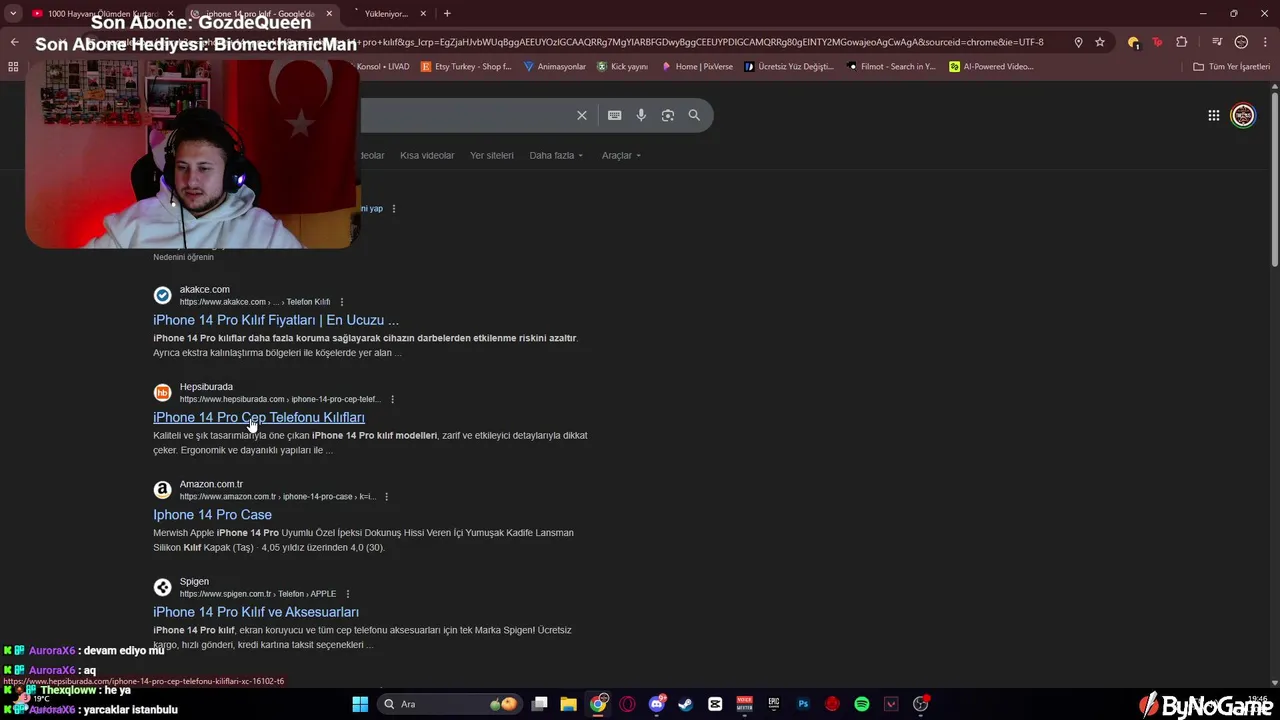Open a new tab with plus button
The width and height of the screenshot is (1280, 720).
click(447, 13)
